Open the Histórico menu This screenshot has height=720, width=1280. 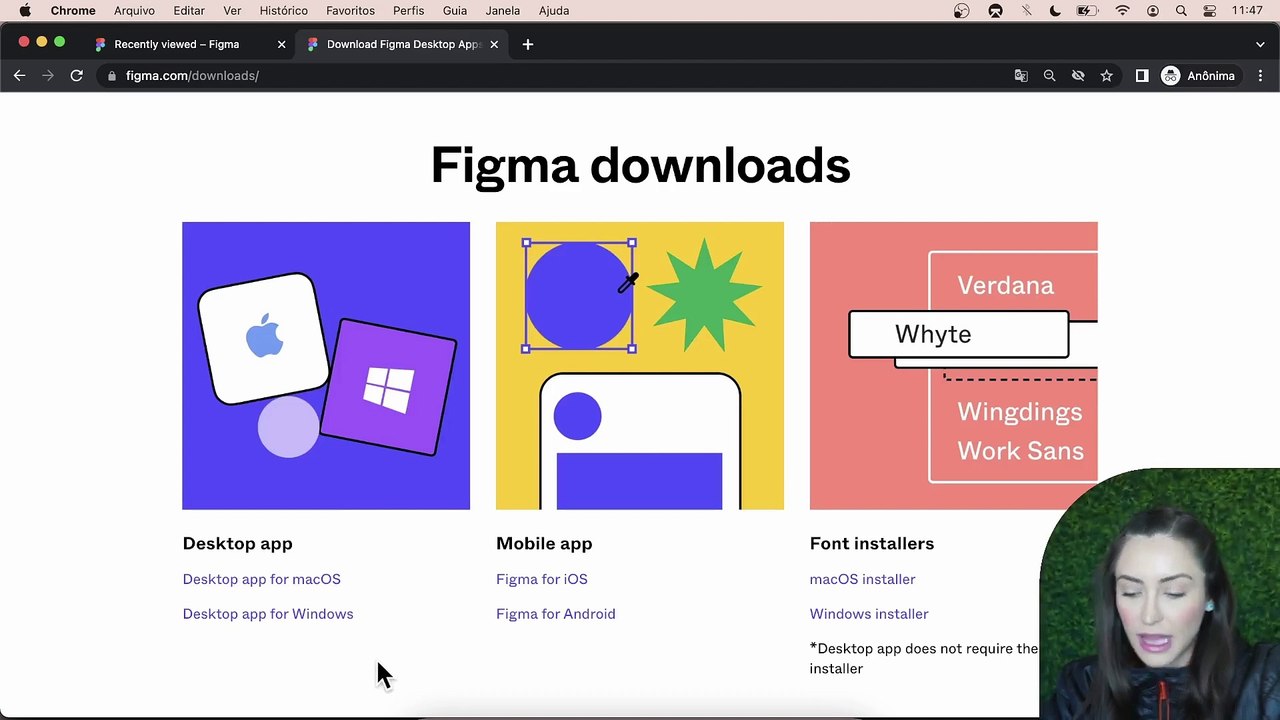click(284, 11)
